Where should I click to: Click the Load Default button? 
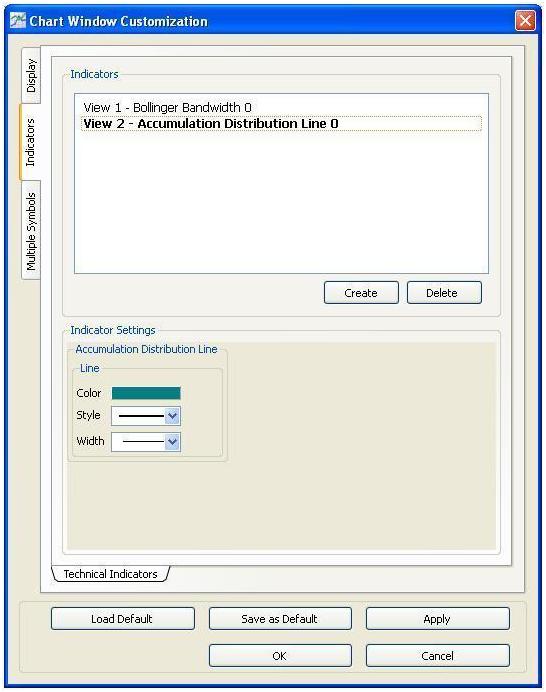123,619
